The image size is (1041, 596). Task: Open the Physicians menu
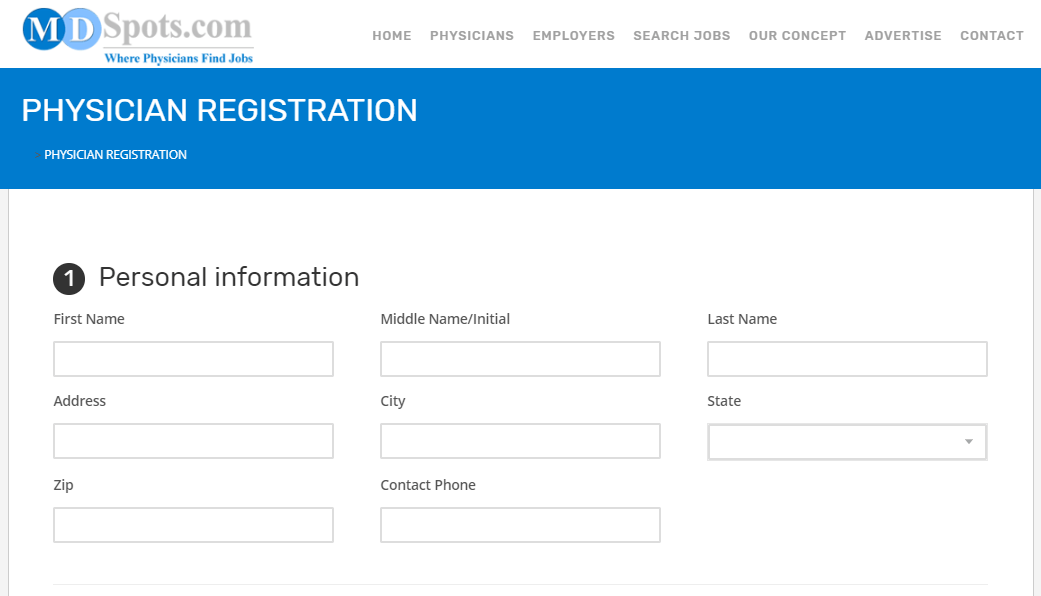472,36
